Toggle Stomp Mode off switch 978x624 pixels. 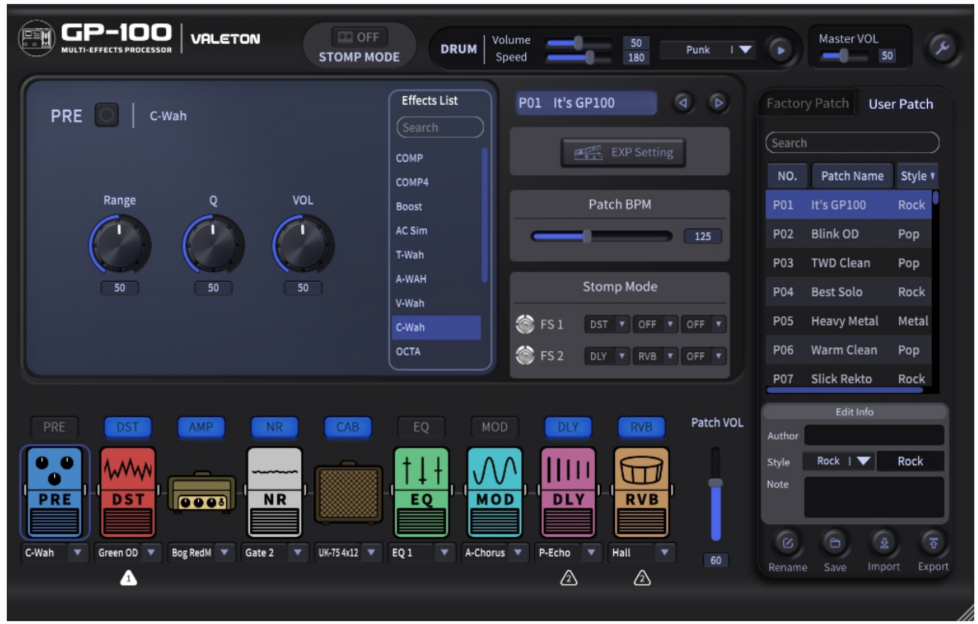coord(359,37)
